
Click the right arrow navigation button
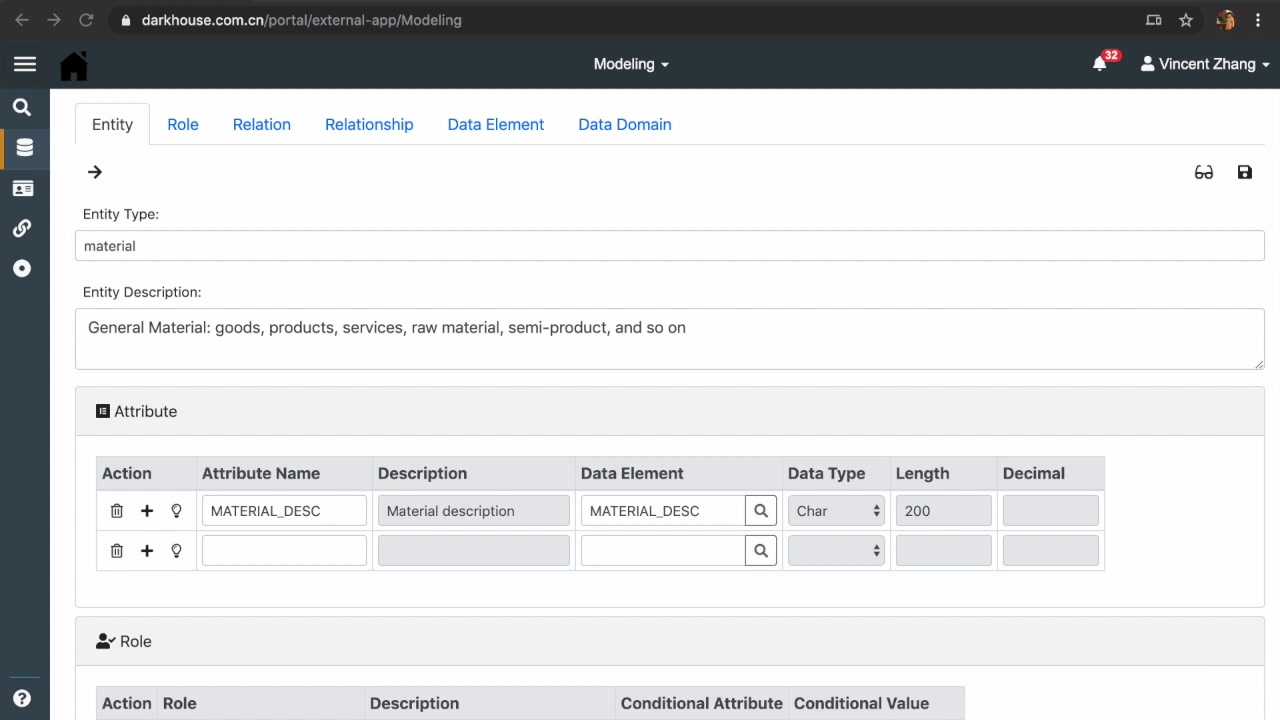(95, 172)
